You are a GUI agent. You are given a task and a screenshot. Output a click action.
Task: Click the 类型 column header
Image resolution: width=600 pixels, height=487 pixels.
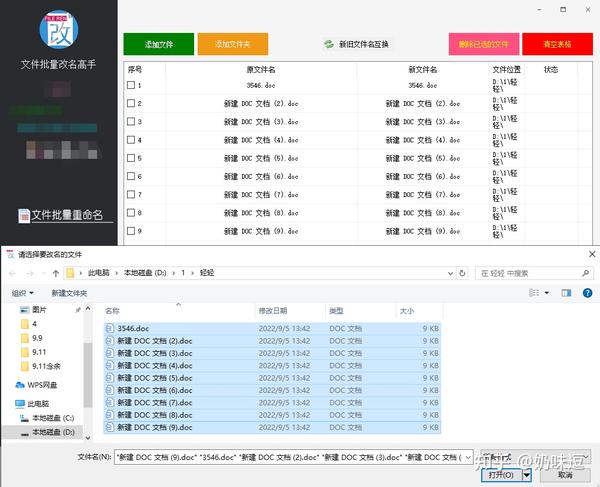[336, 311]
